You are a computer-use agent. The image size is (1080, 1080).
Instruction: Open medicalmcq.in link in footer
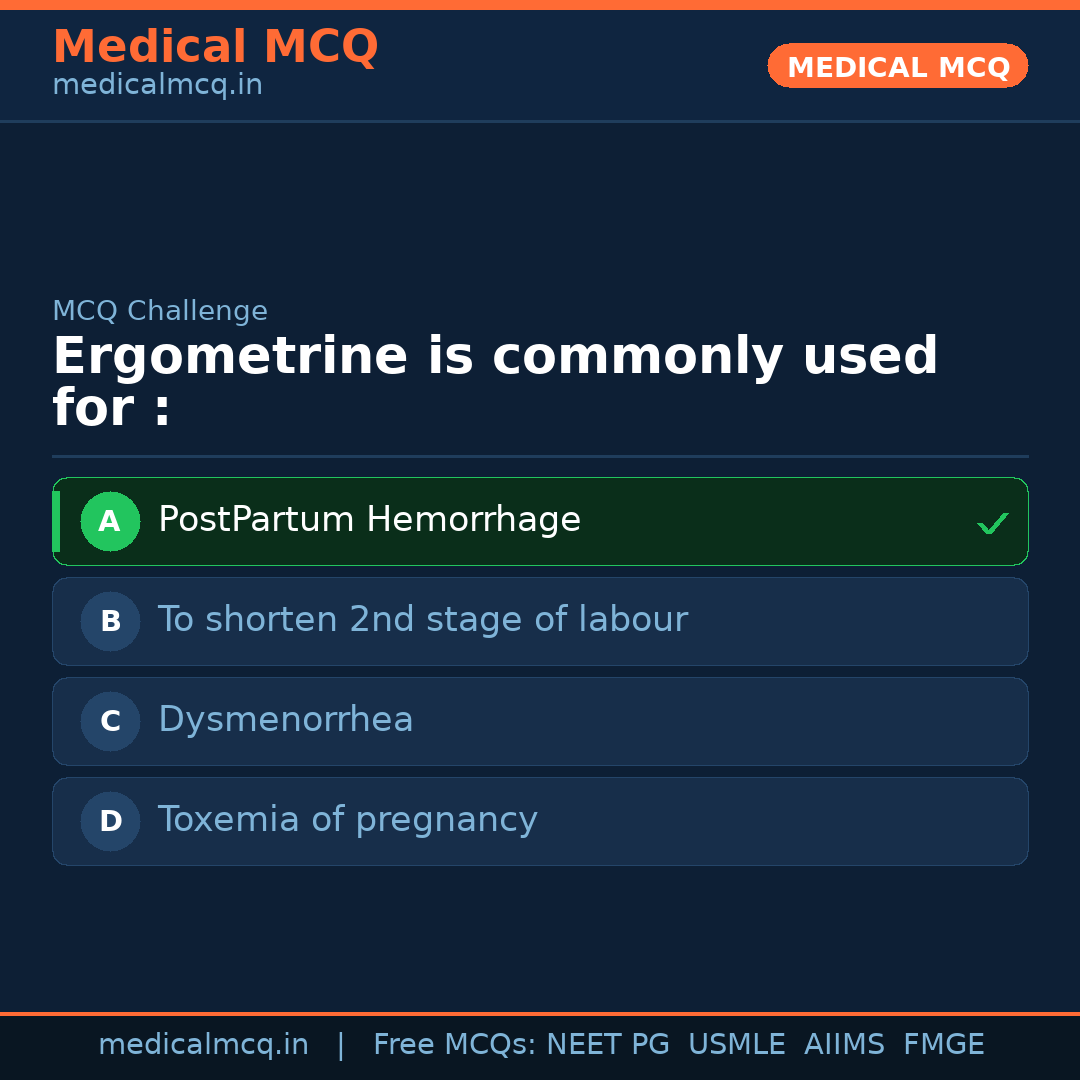203,1045
